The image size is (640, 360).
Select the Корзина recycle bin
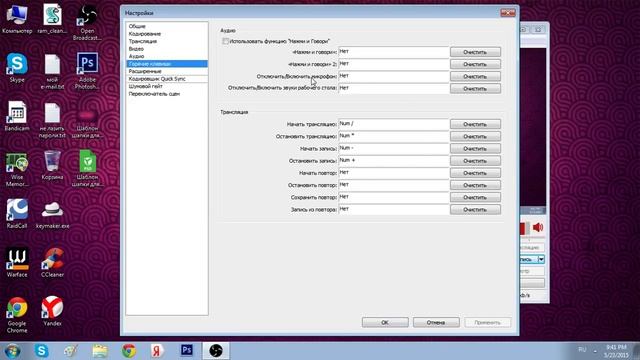pos(52,165)
